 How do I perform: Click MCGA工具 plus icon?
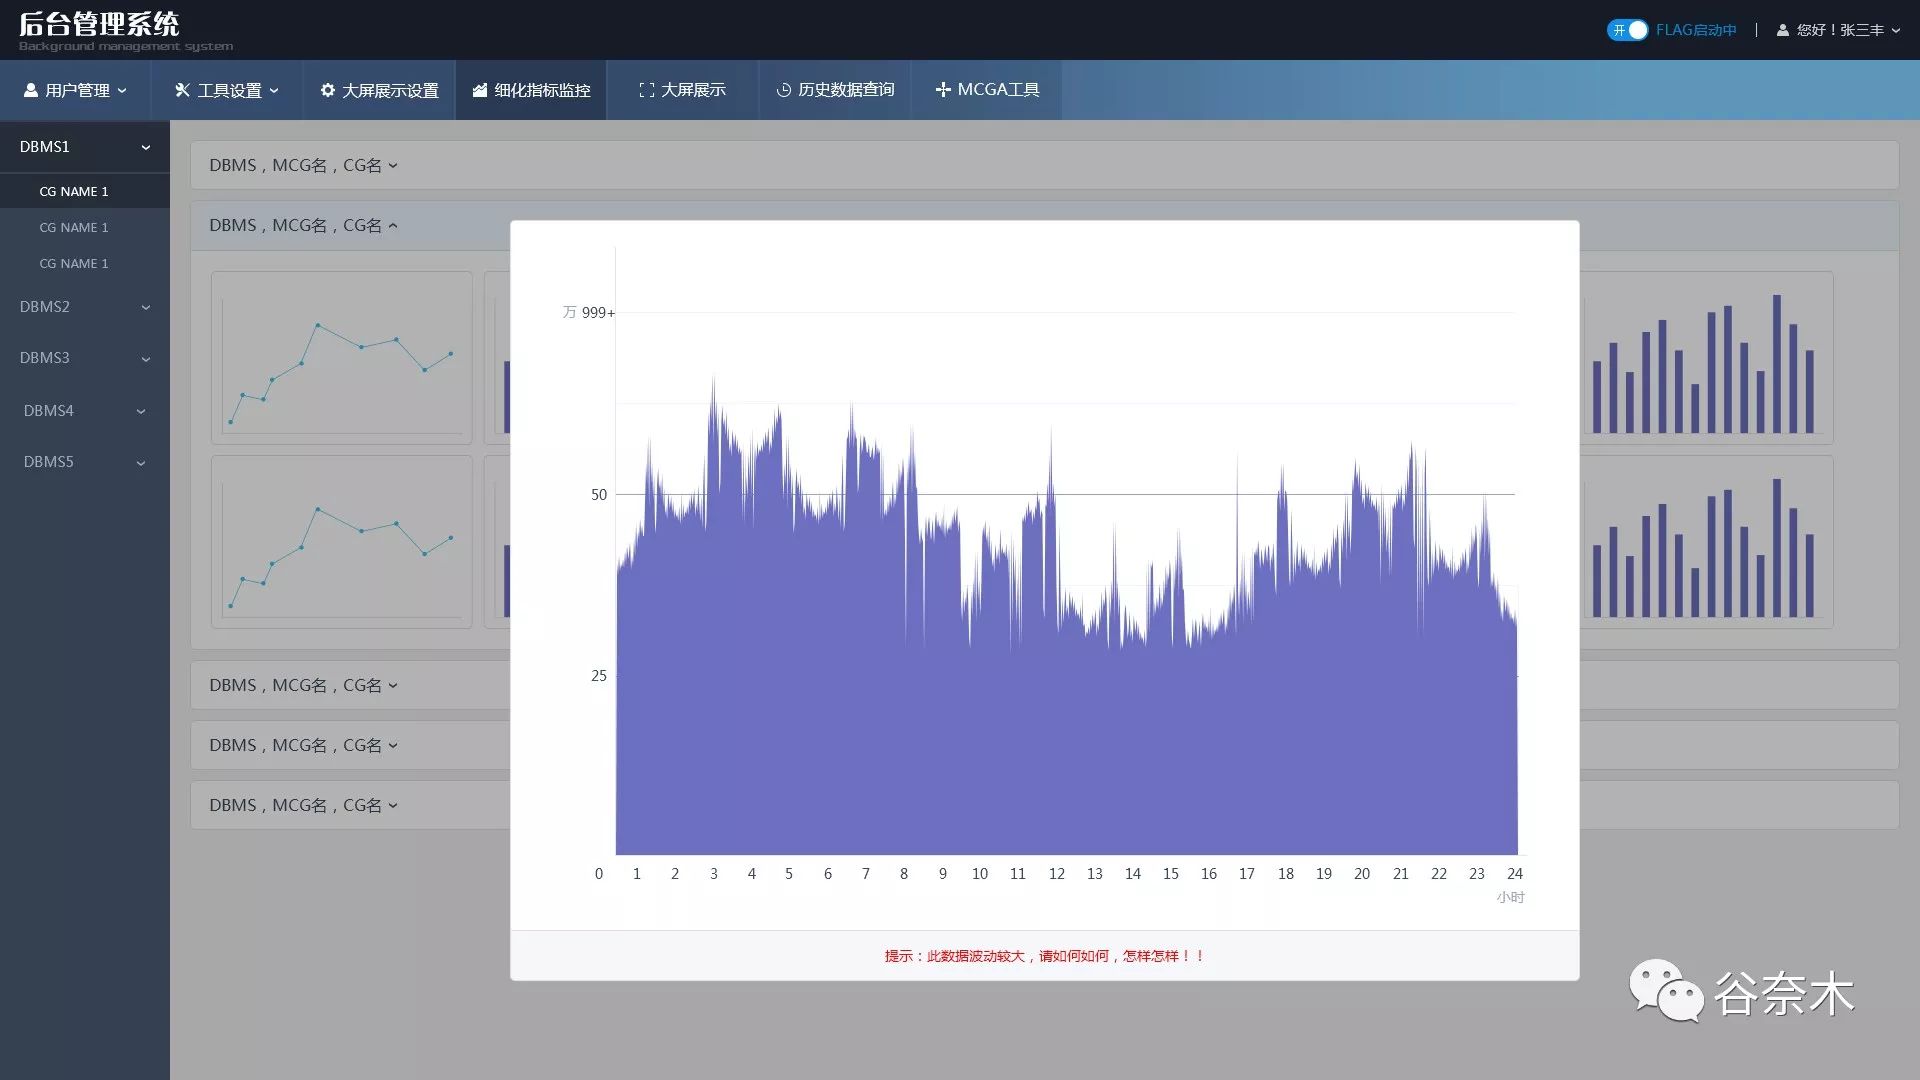click(x=942, y=90)
